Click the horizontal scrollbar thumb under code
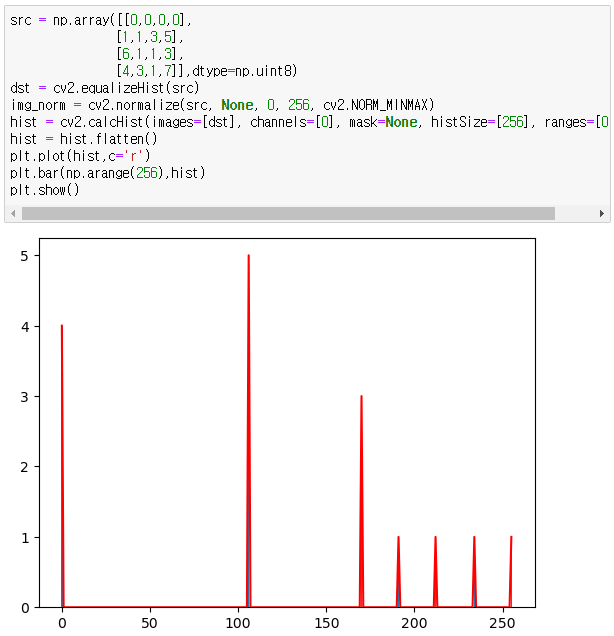Screen dimensions: 614x636 coord(288,213)
